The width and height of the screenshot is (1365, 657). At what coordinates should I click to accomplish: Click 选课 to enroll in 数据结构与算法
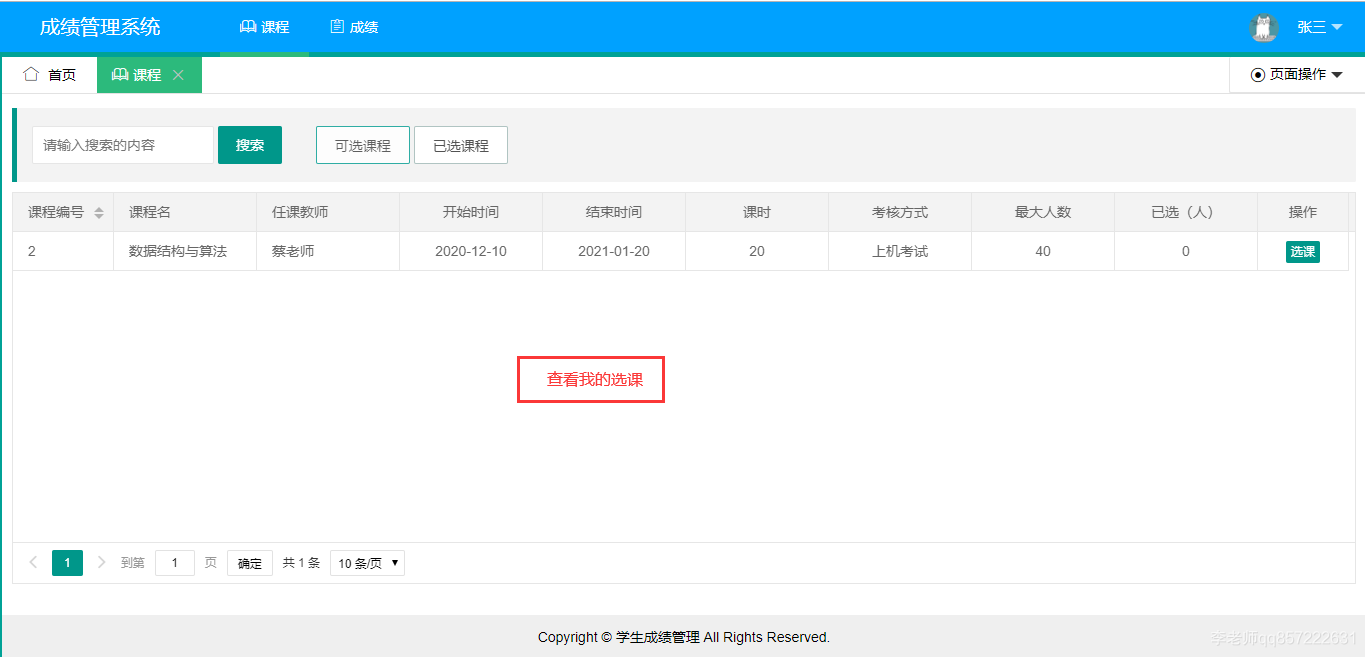pyautogui.click(x=1302, y=251)
